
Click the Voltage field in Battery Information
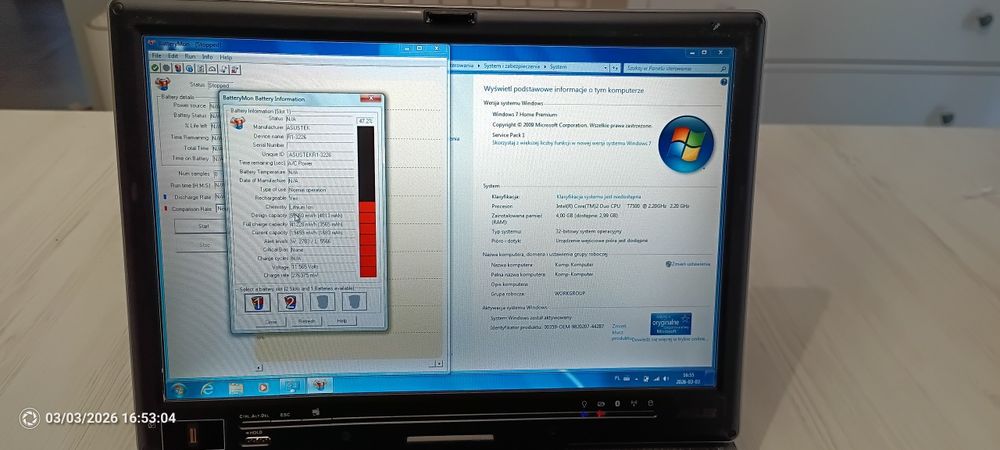(323, 267)
